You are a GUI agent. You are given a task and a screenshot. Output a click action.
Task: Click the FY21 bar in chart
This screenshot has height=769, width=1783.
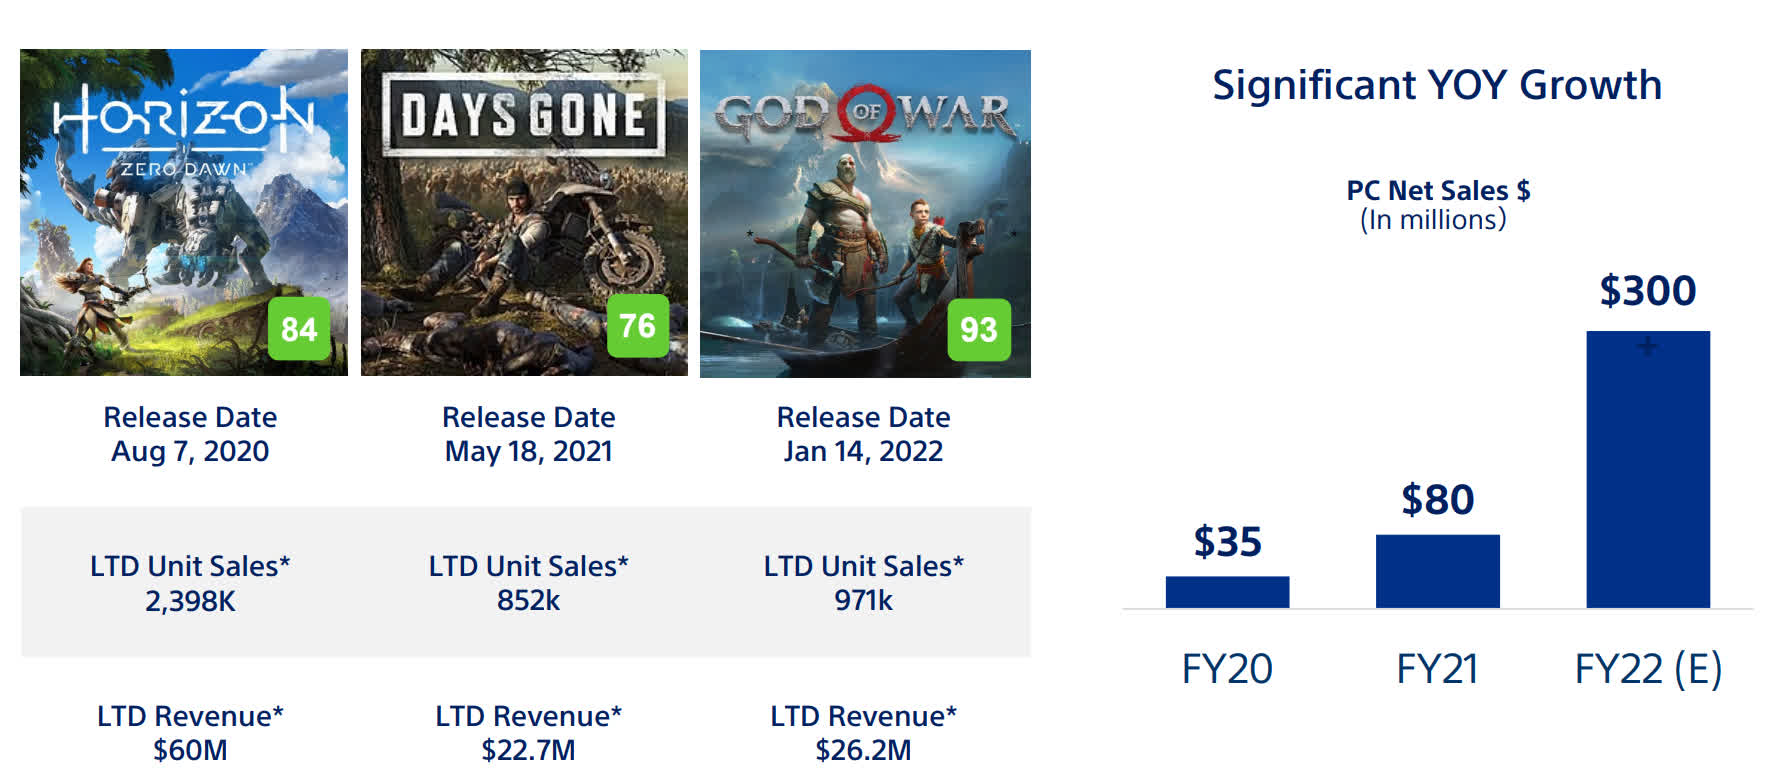[1437, 571]
